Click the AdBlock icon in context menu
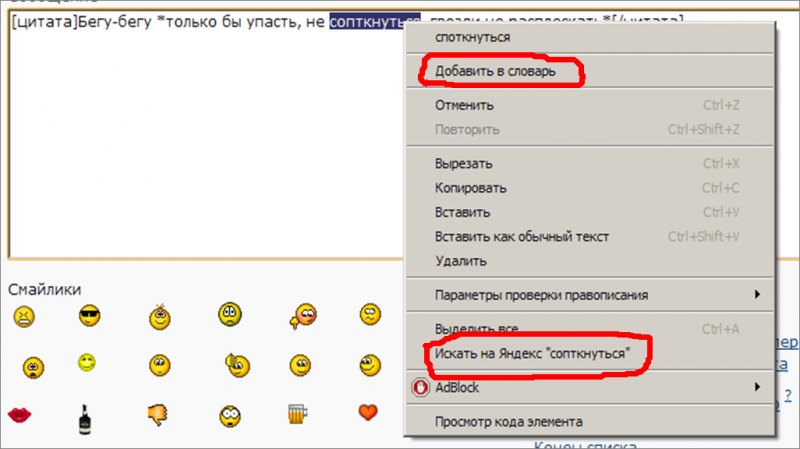 (x=420, y=386)
